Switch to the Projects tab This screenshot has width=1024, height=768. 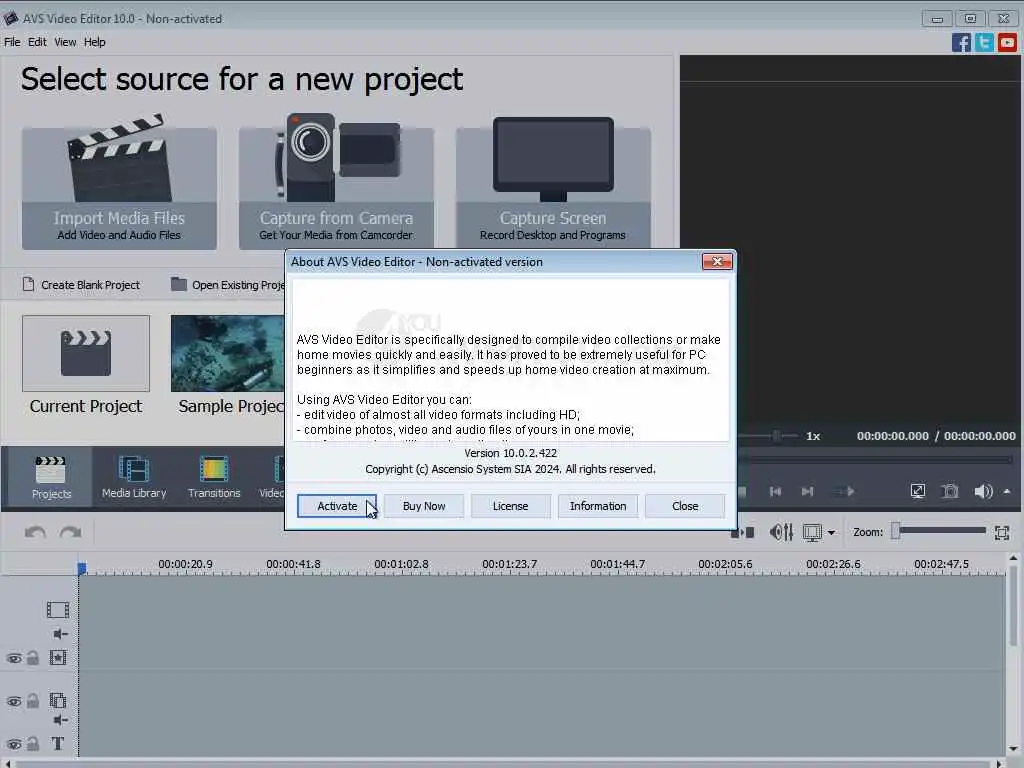[x=51, y=477]
